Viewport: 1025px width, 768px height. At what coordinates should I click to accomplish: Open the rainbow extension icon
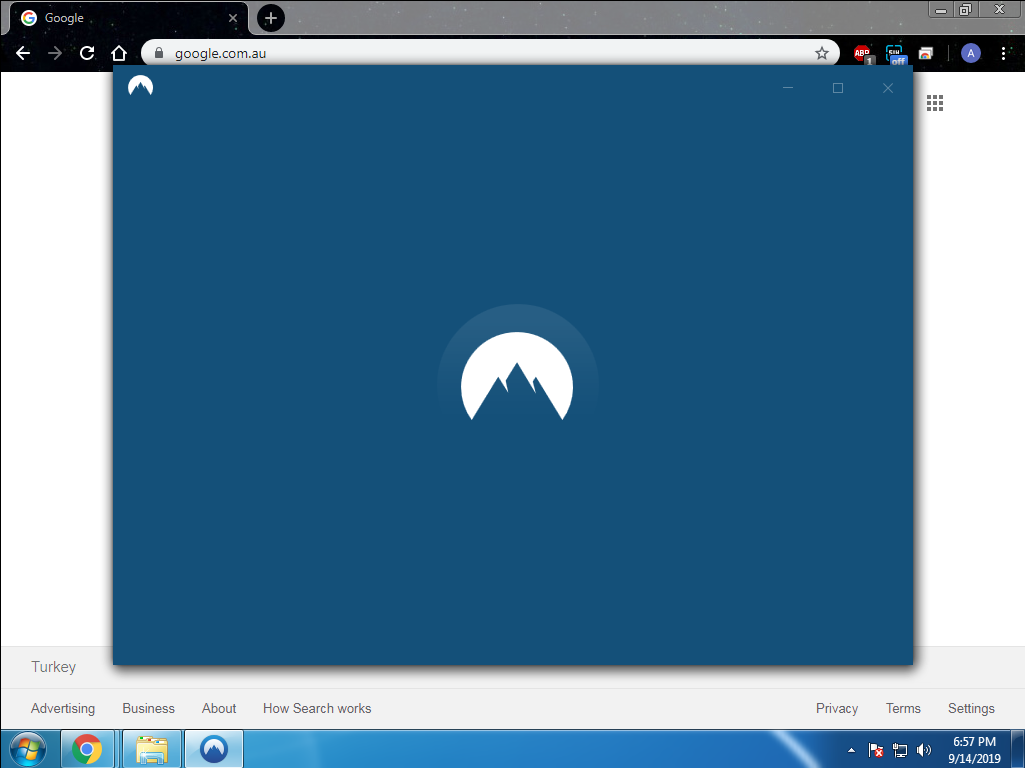click(x=926, y=54)
